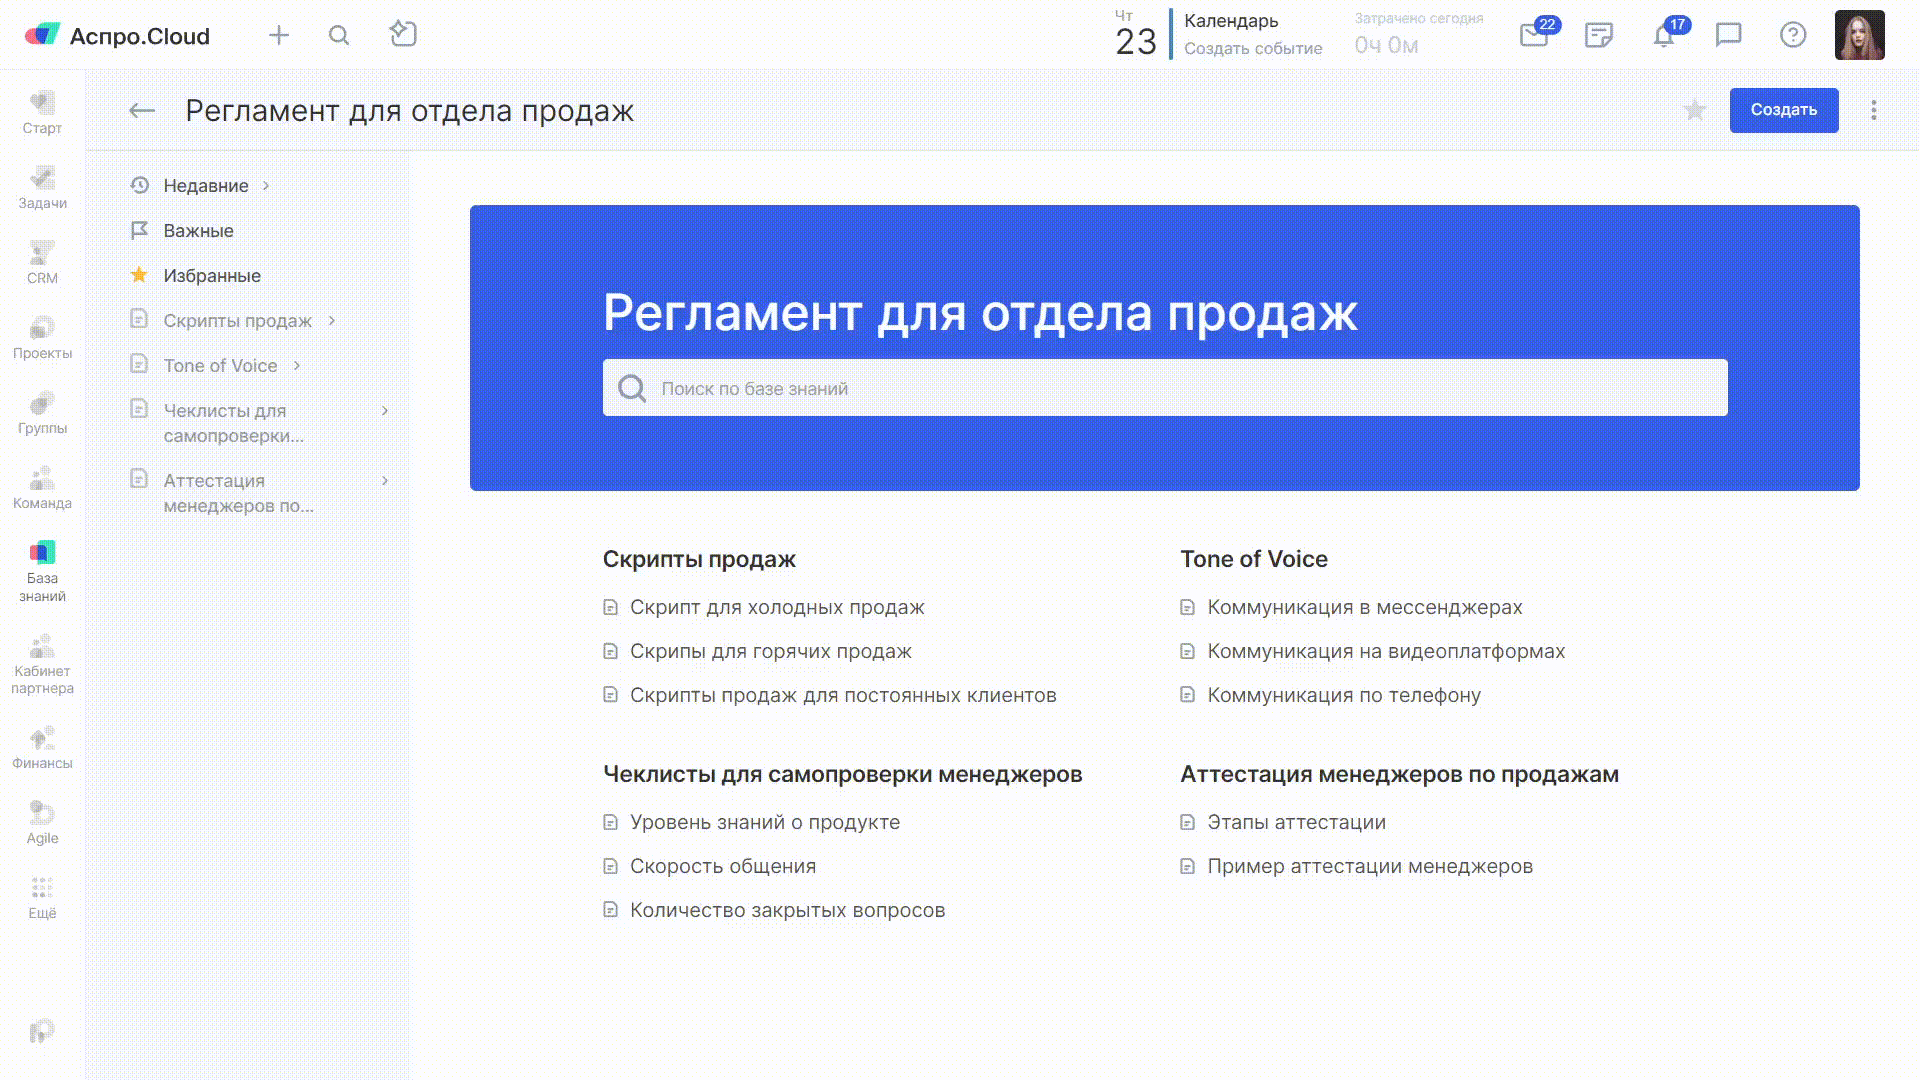Open the mail inbox icon with badge 22
Screen dimensions: 1920x1080
[x=1533, y=36]
